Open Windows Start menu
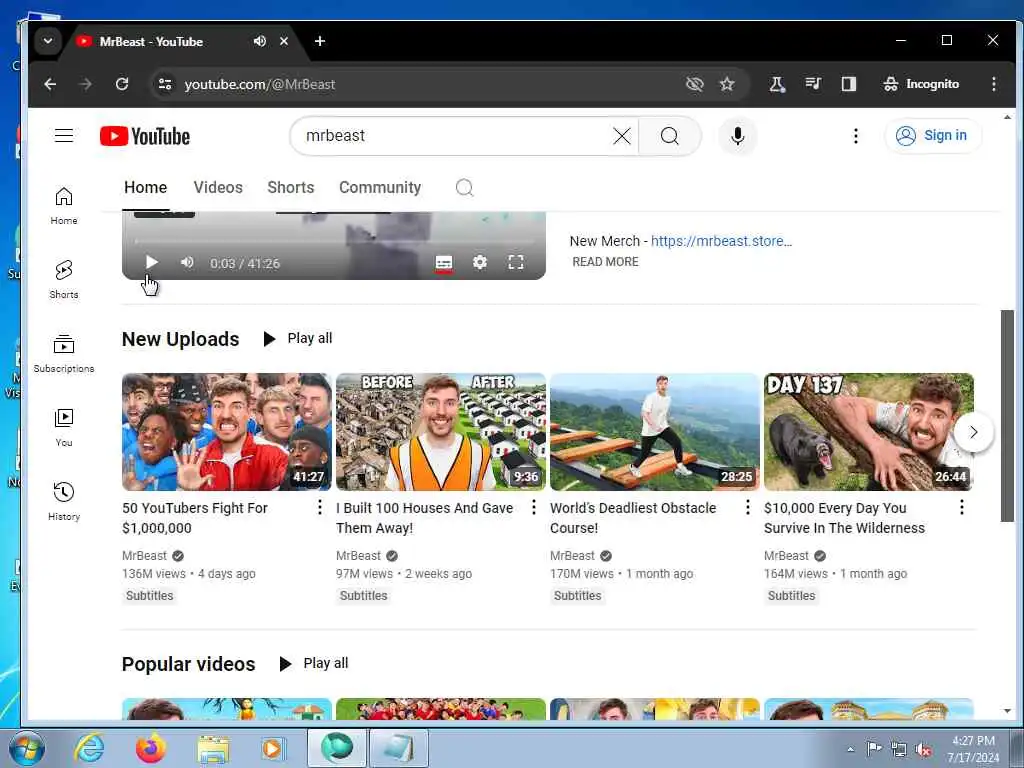Screen dimensions: 1024x768 [x=26, y=748]
